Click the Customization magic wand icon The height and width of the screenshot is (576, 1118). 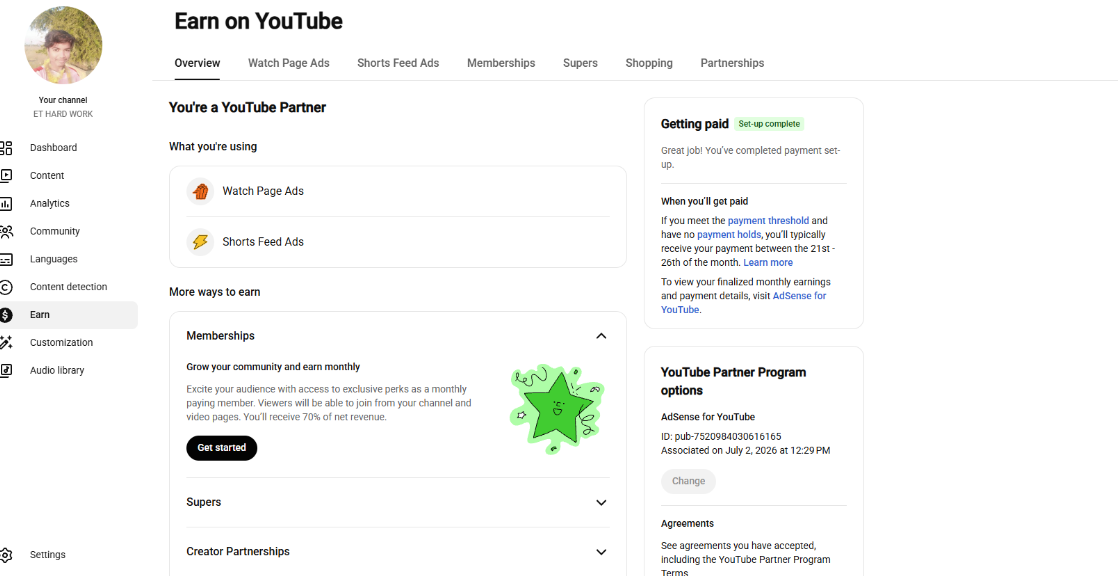coord(6,342)
